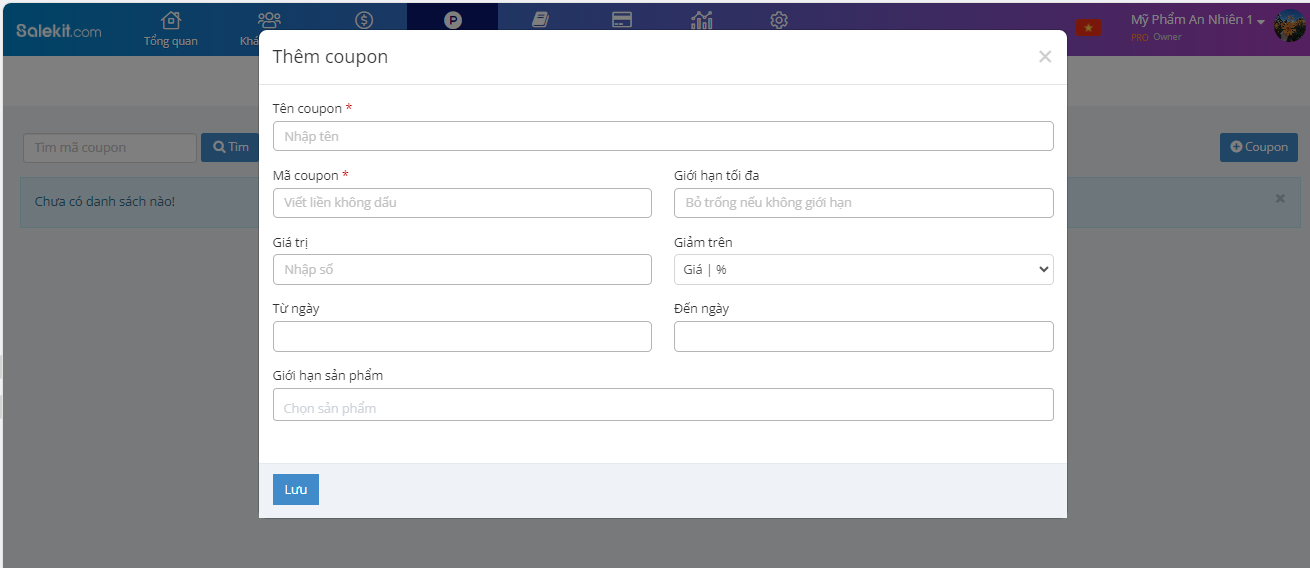
Task: Open the Giảm trên dropdown
Action: click(863, 269)
